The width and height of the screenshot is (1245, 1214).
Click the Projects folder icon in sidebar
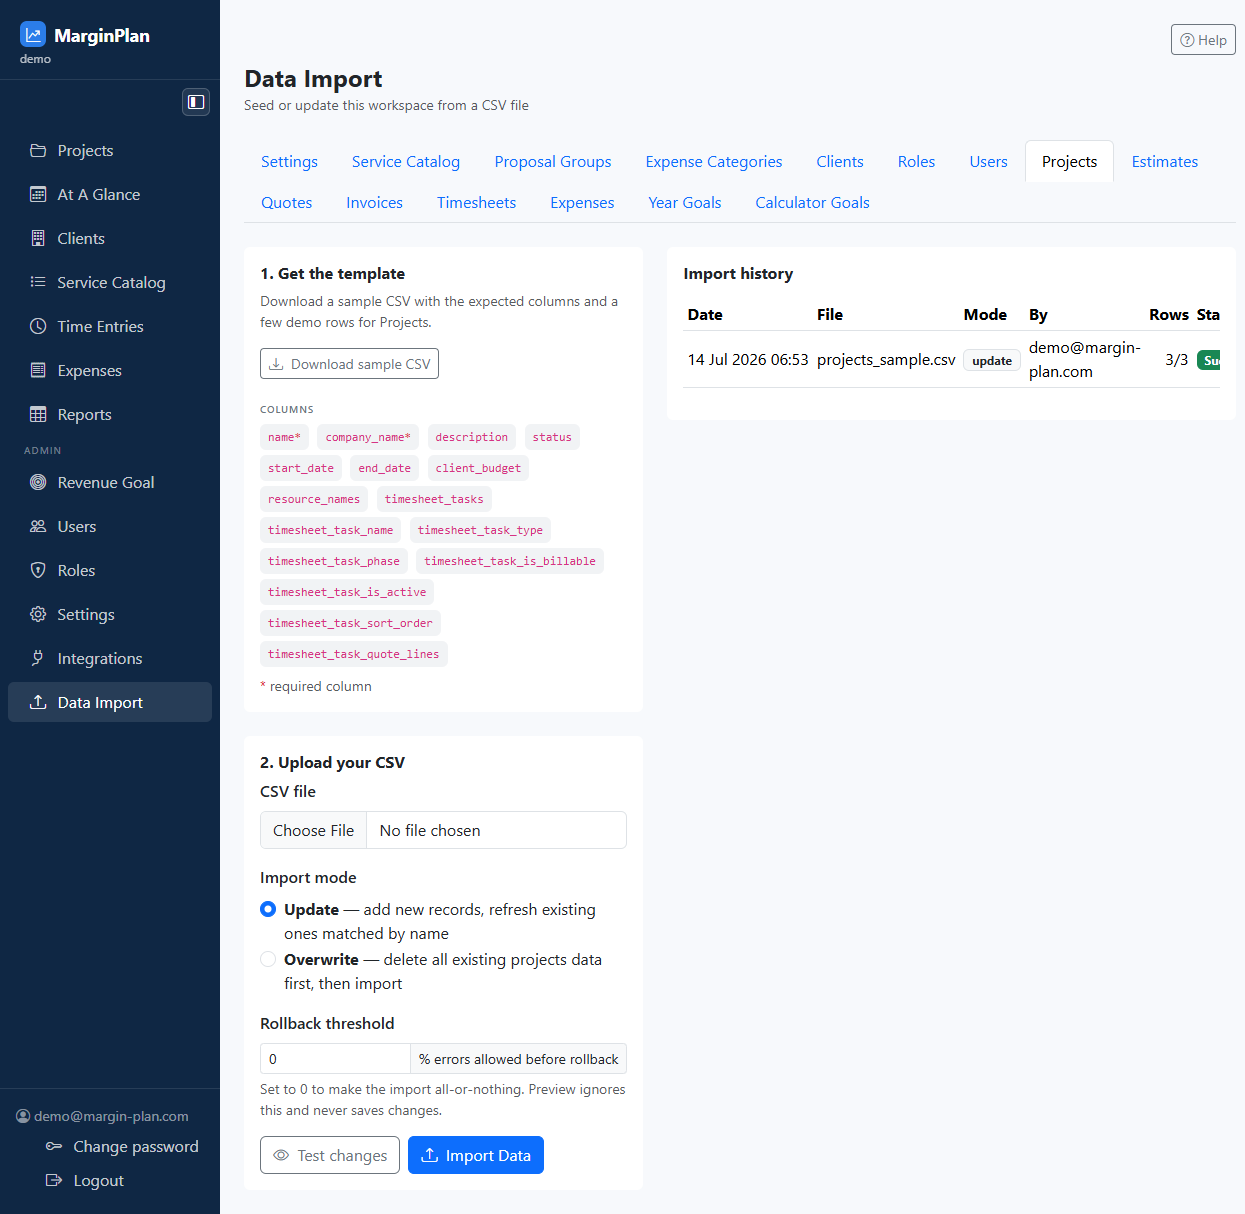pos(38,150)
